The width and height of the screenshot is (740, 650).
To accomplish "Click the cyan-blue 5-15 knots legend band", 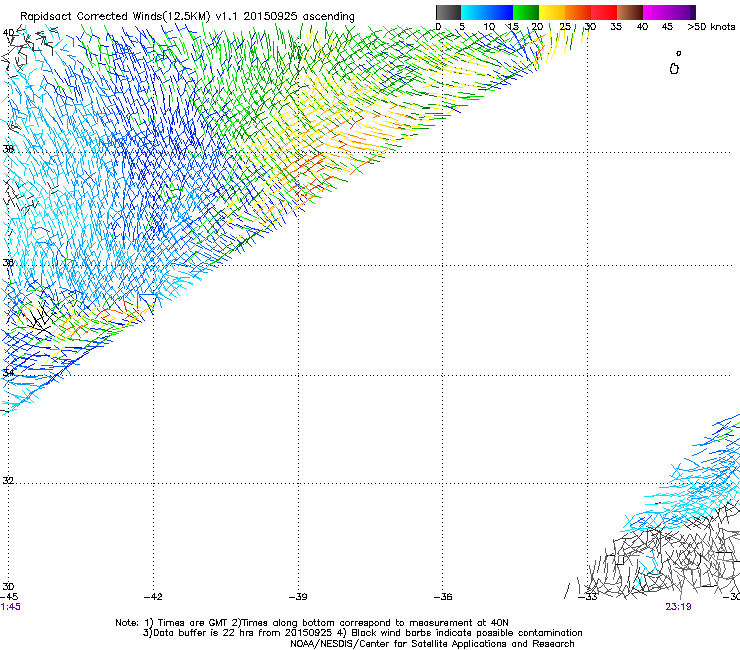I will pyautogui.click(x=487, y=12).
